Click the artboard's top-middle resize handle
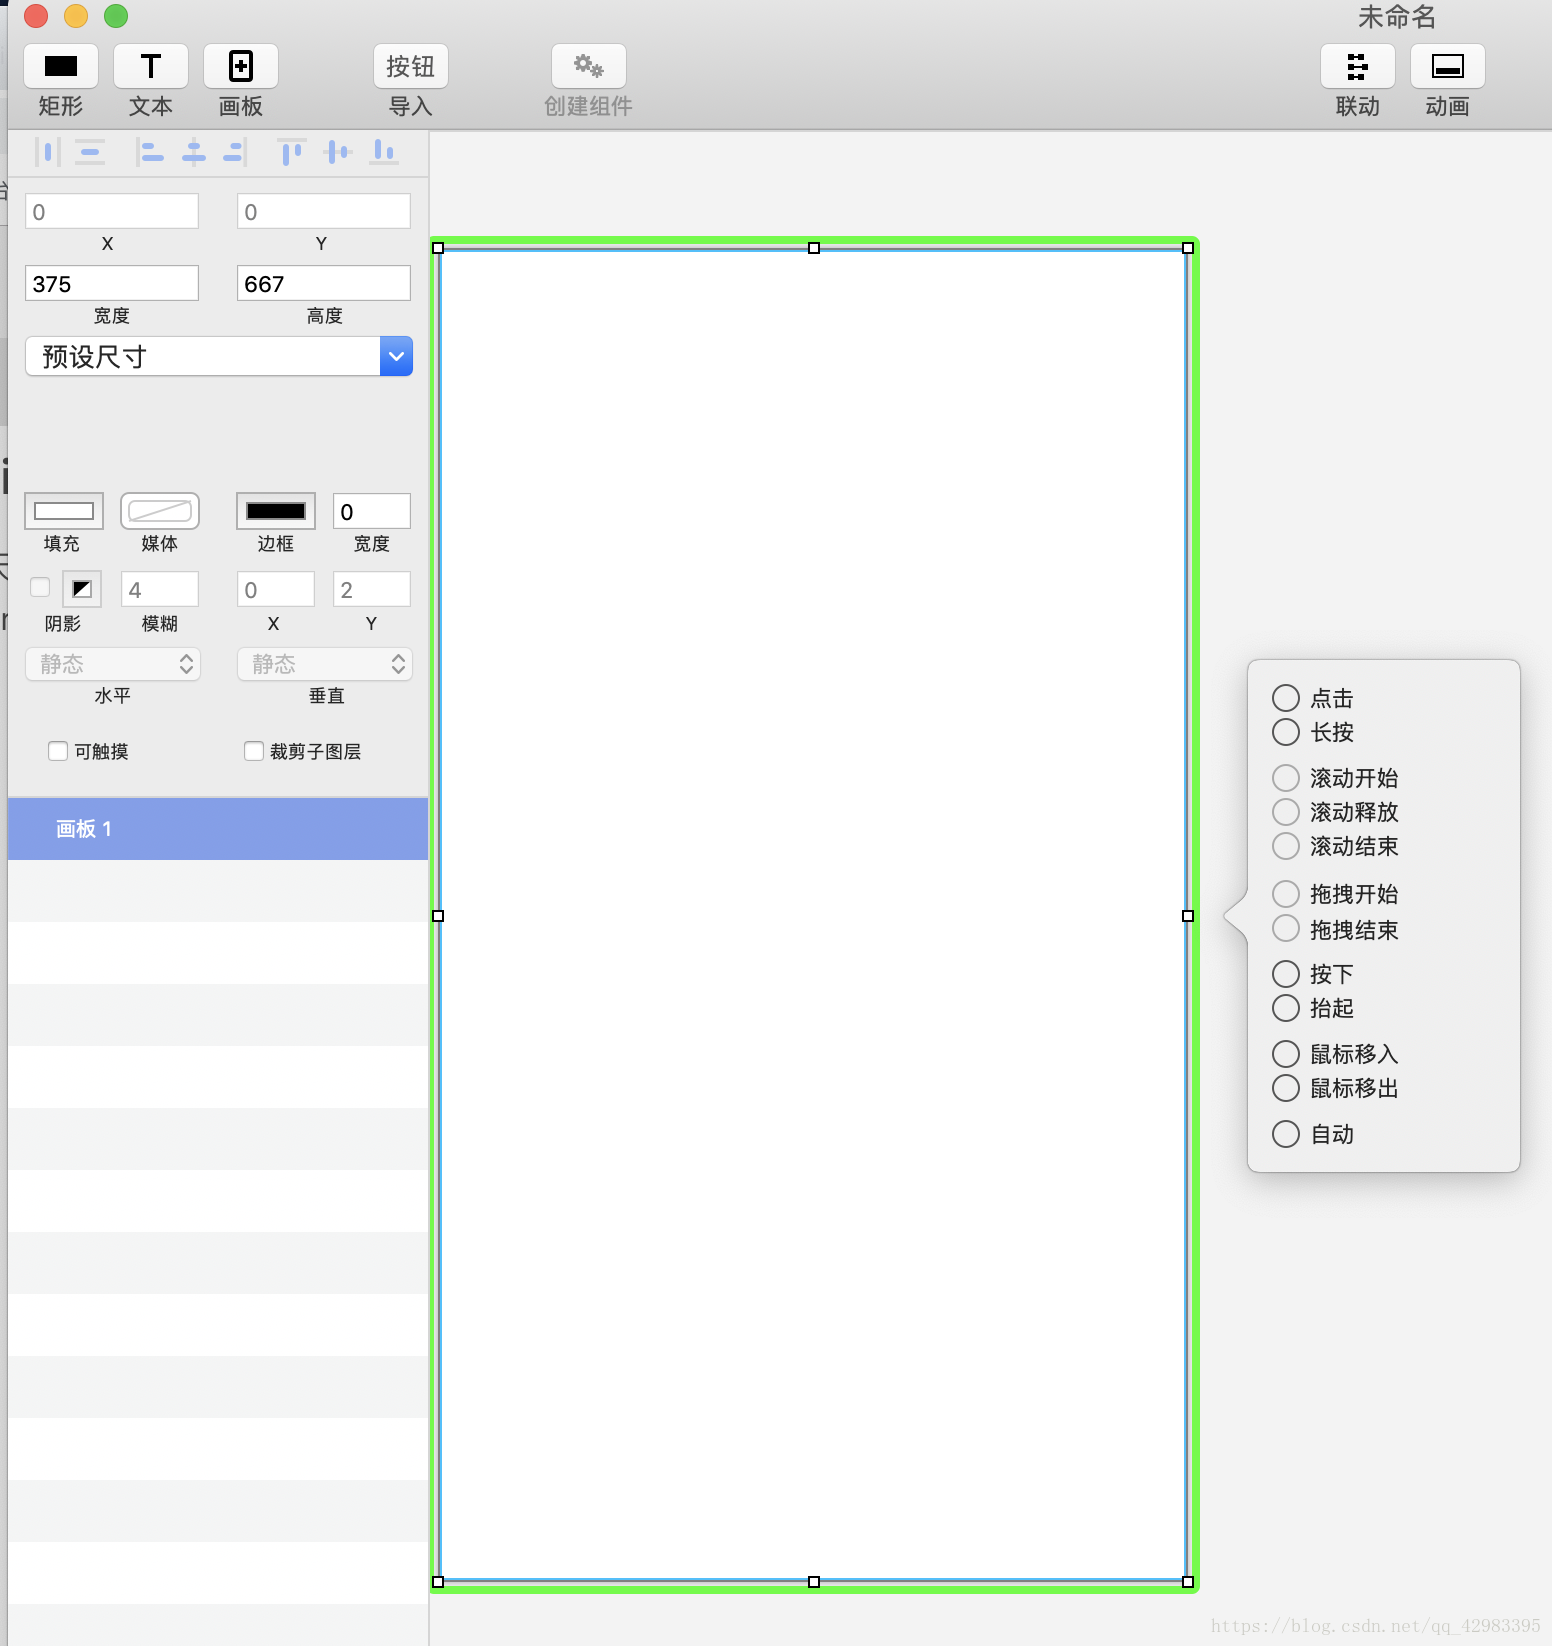1552x1646 pixels. point(814,248)
